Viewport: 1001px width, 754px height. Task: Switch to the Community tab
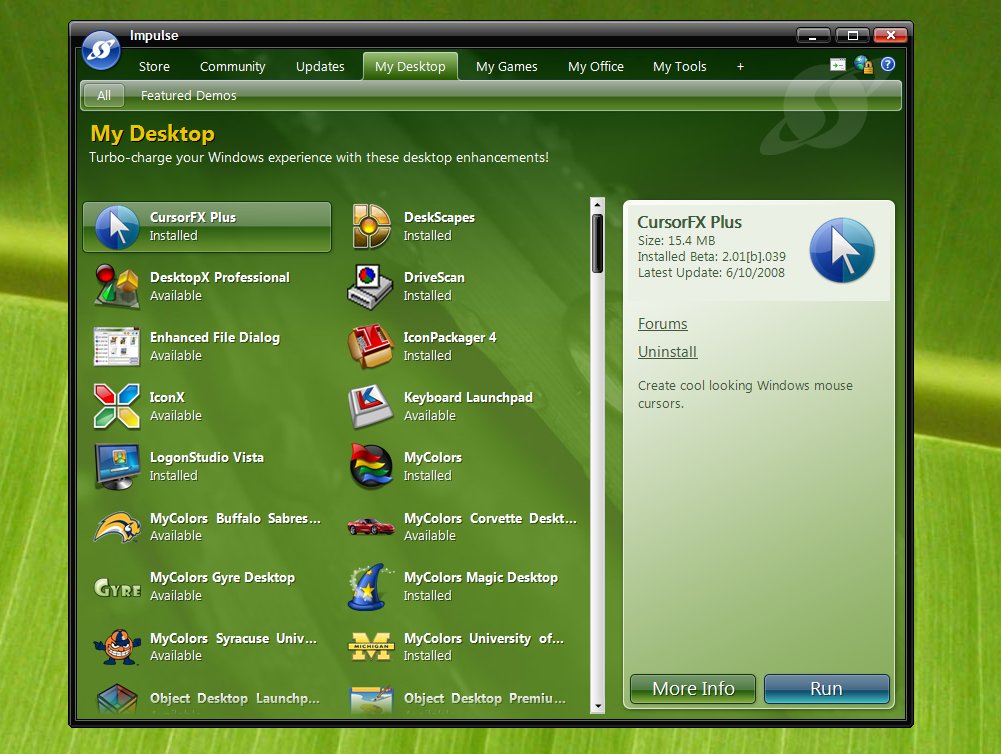click(x=232, y=66)
